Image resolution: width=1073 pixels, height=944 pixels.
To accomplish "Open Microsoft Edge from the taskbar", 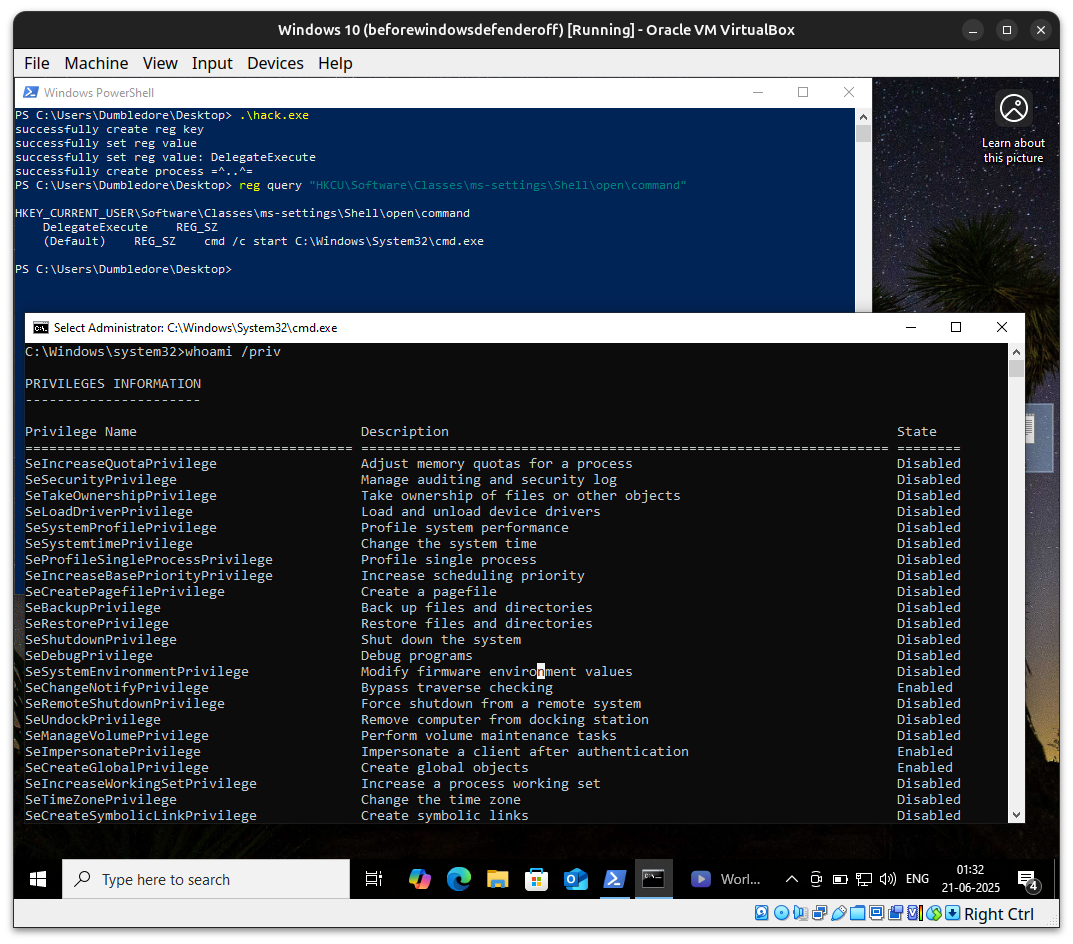I will pos(458,879).
